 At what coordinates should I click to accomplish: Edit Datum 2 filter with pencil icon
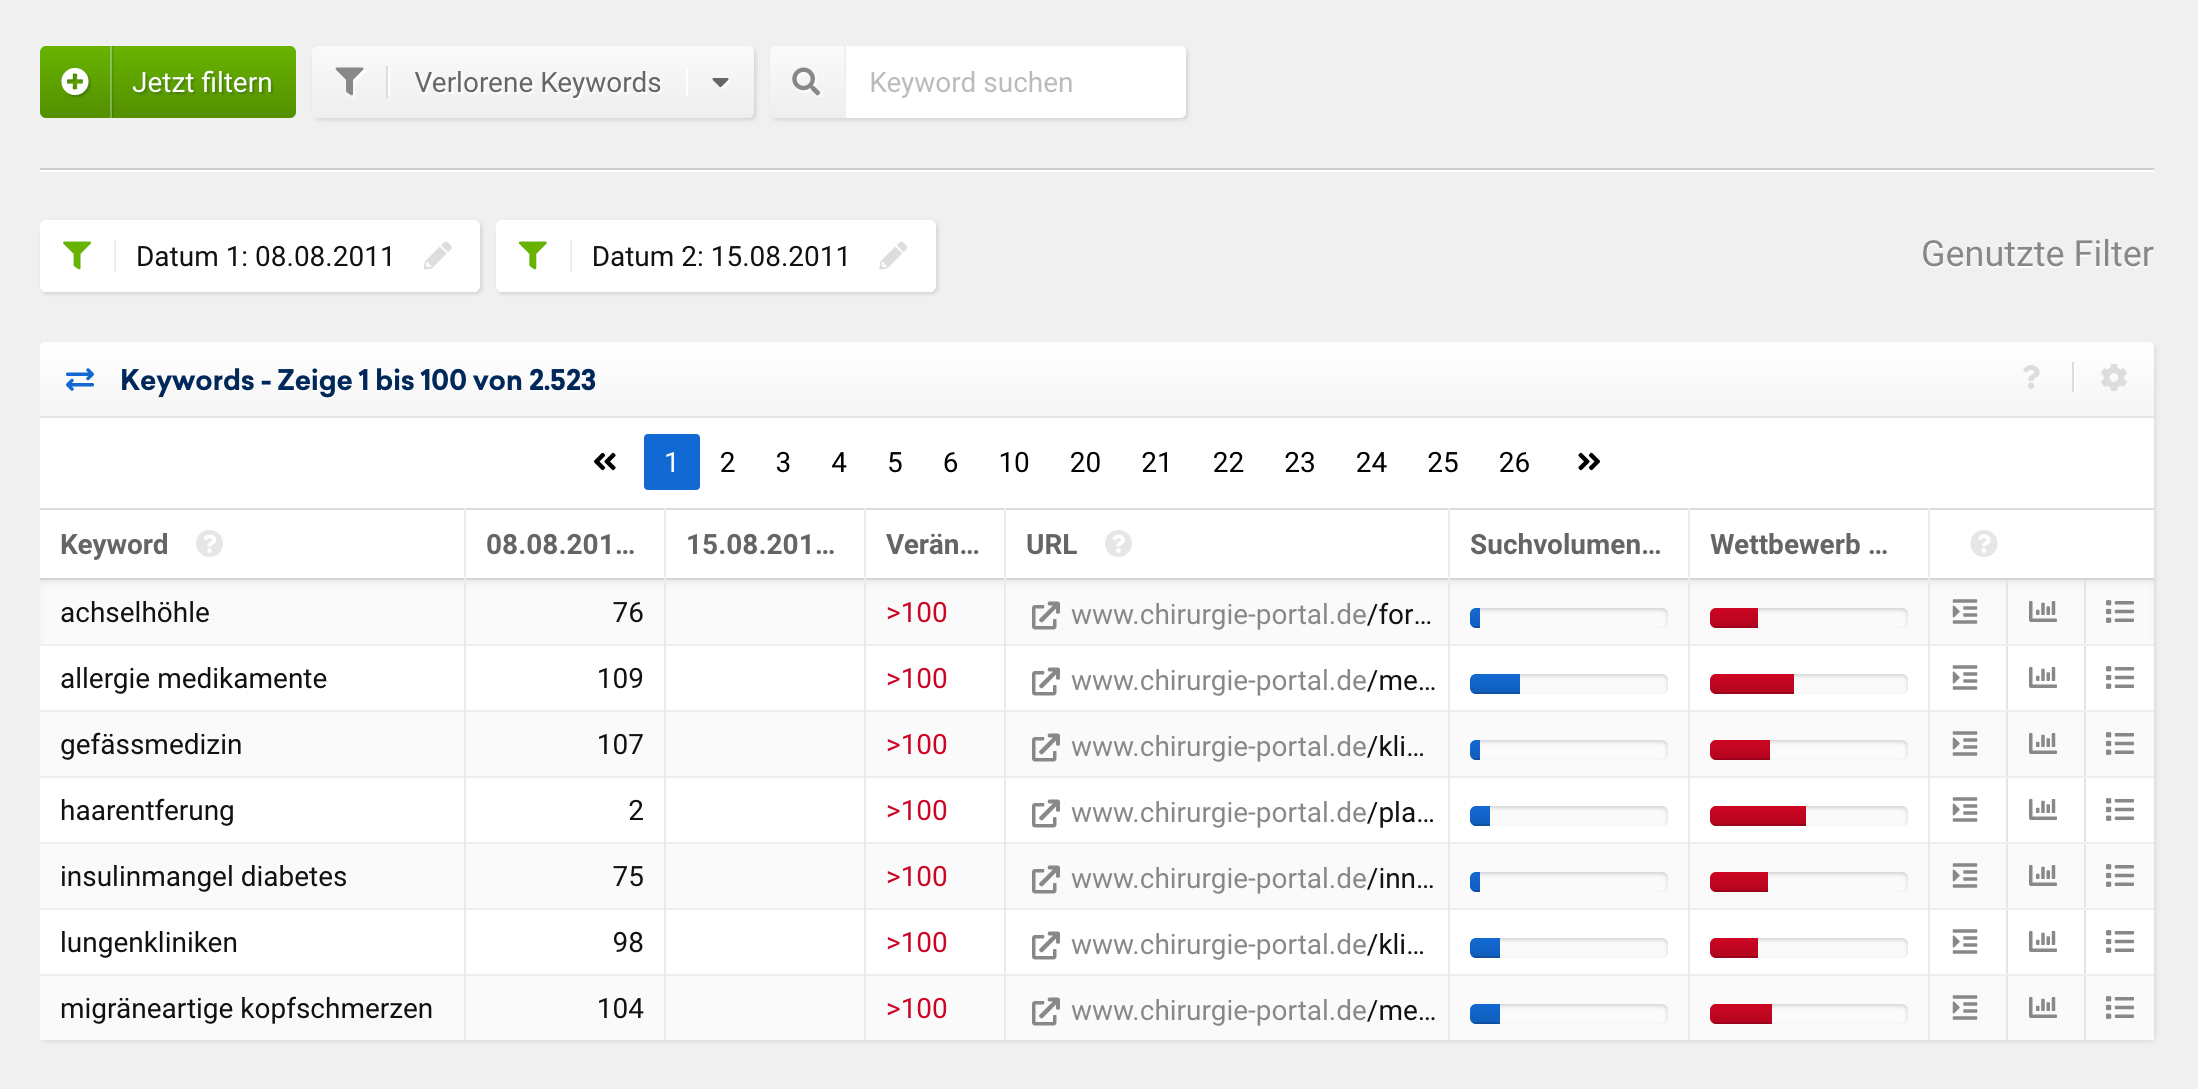click(893, 256)
